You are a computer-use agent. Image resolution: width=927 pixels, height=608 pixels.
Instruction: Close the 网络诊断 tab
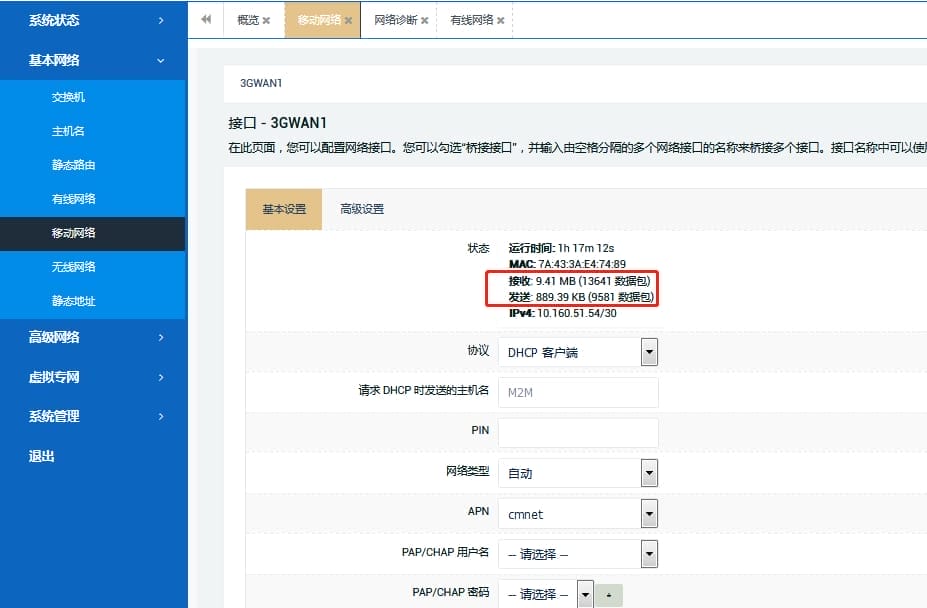[x=425, y=19]
